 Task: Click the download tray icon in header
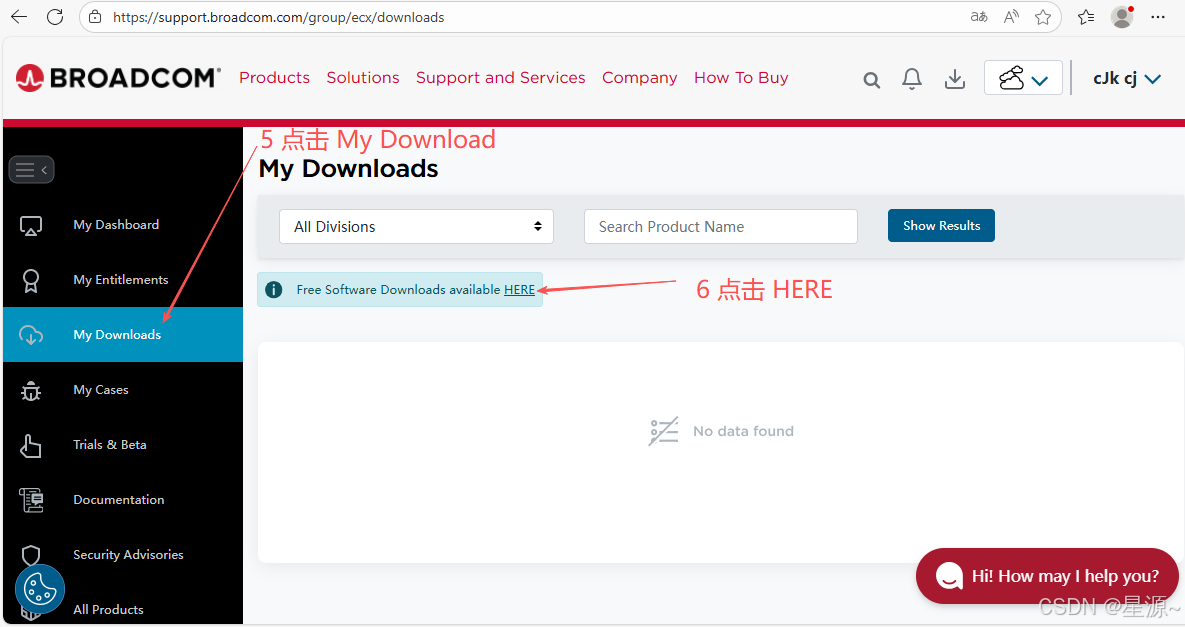[955, 79]
